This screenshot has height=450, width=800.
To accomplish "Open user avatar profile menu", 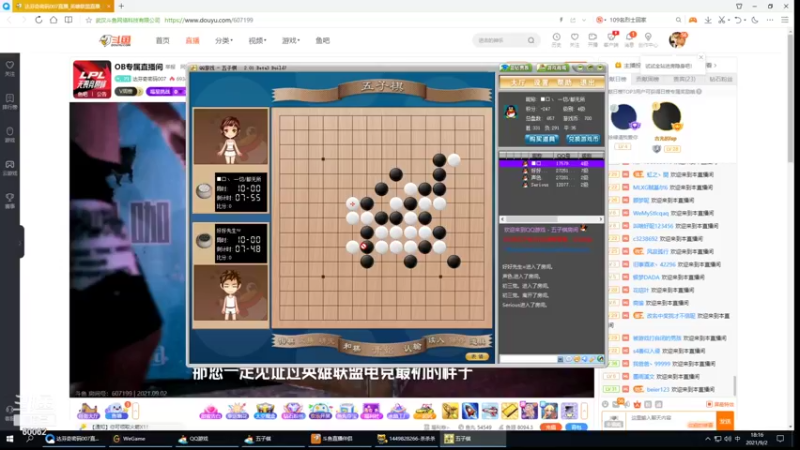I will pos(678,40).
